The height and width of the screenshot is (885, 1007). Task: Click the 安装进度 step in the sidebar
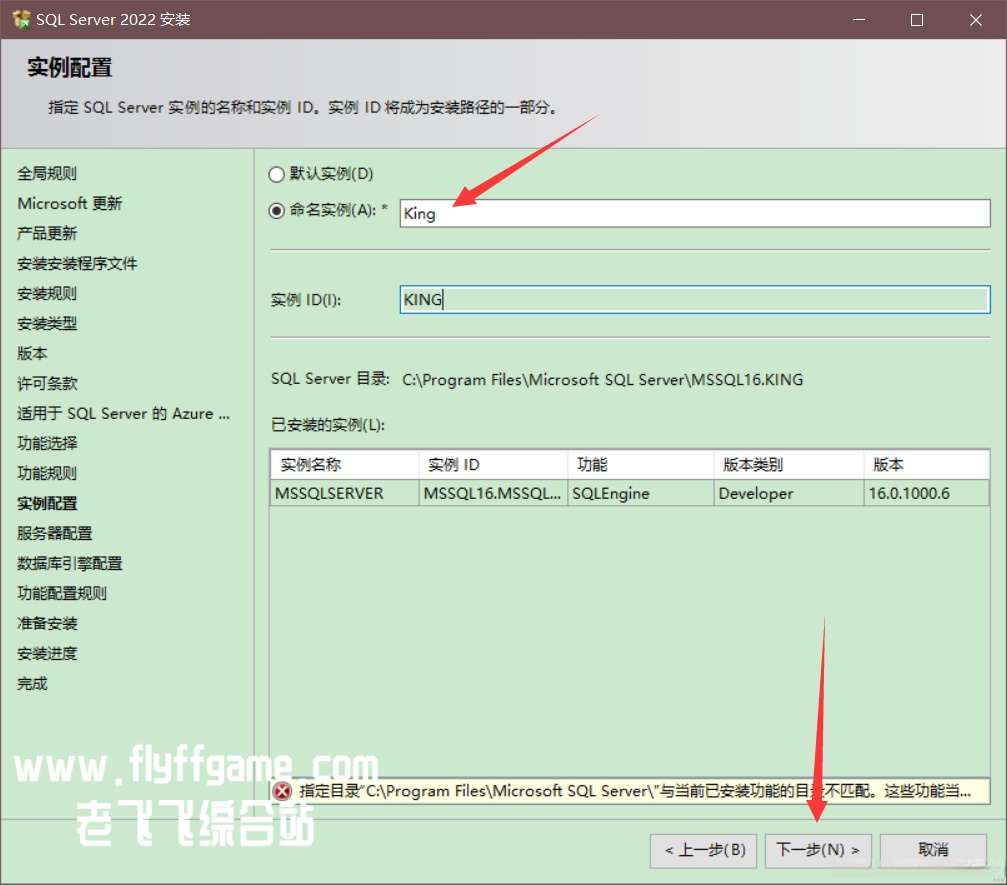click(x=47, y=653)
